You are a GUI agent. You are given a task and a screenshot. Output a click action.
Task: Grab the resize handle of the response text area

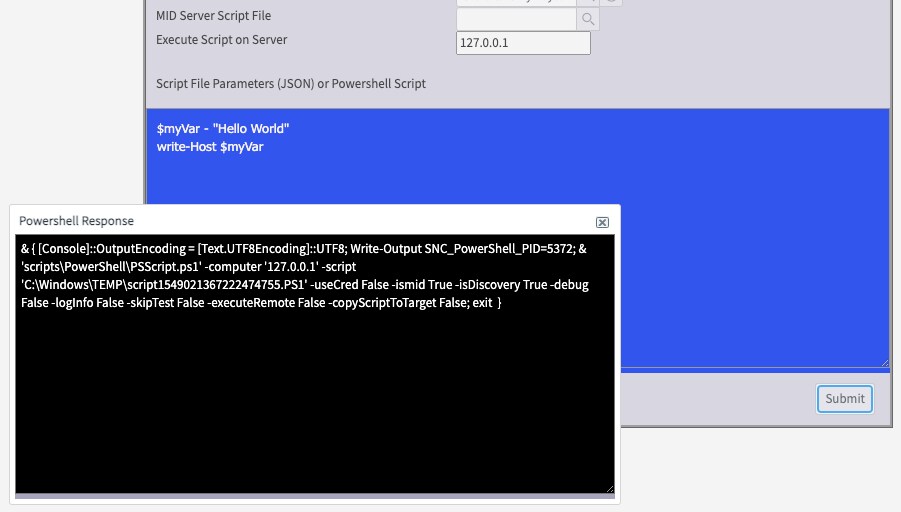[610, 488]
